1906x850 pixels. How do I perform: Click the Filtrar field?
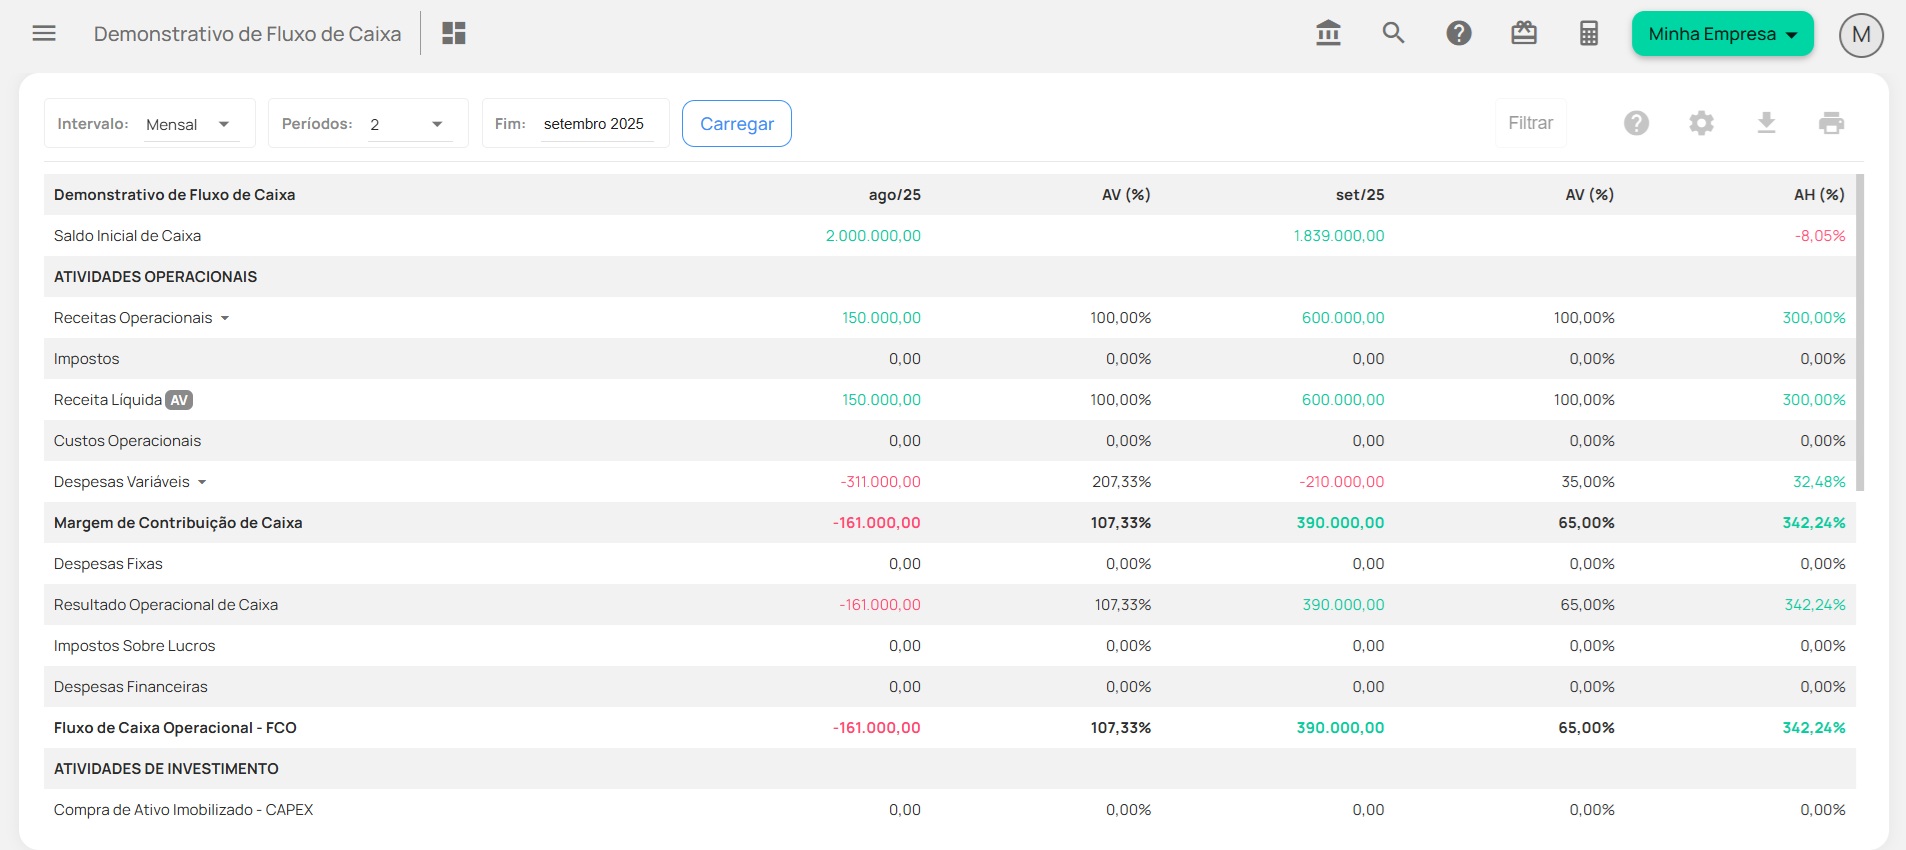coord(1530,123)
